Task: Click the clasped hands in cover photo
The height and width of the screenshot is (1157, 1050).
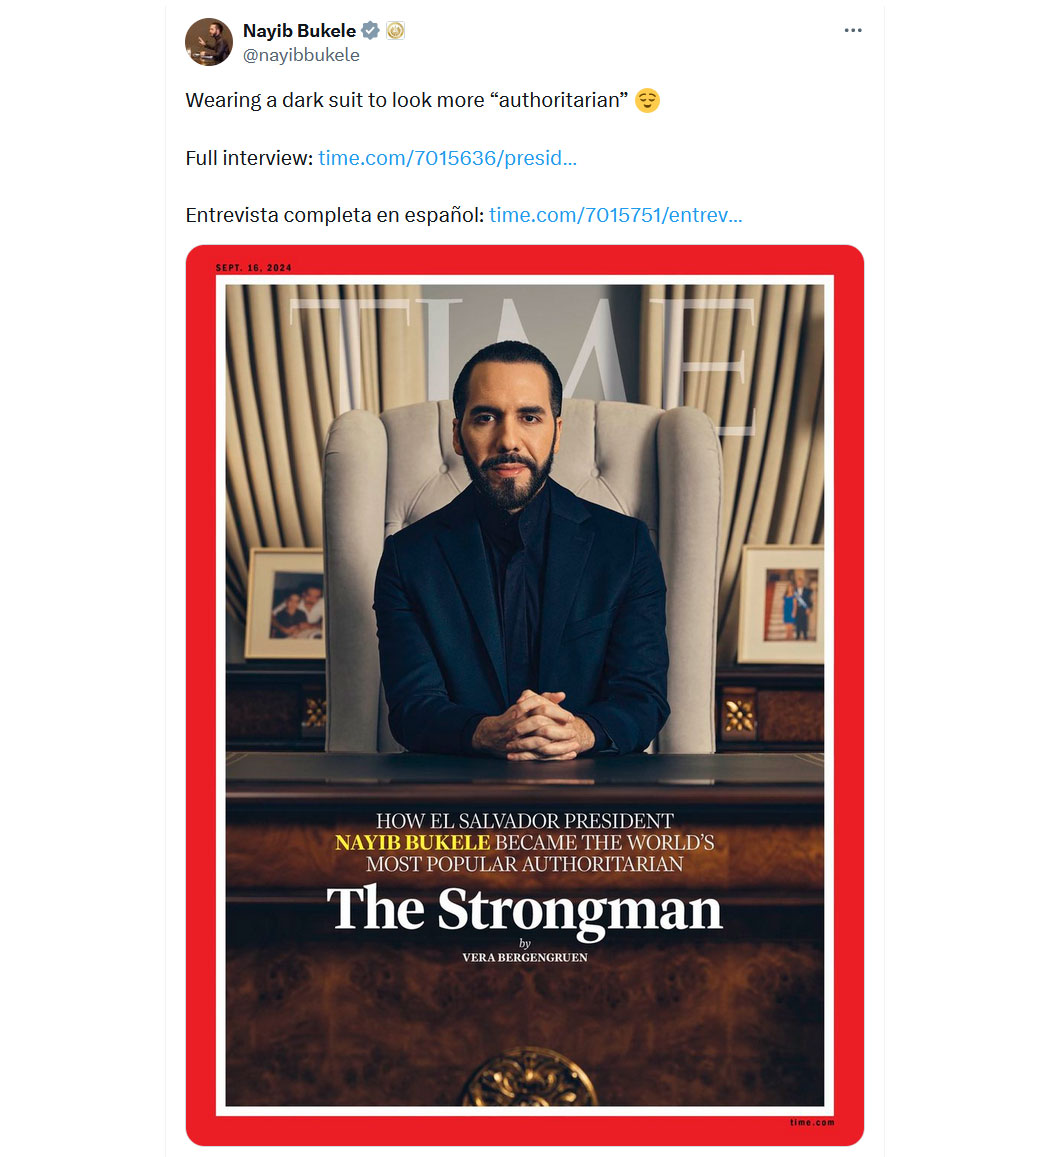Action: (x=534, y=724)
